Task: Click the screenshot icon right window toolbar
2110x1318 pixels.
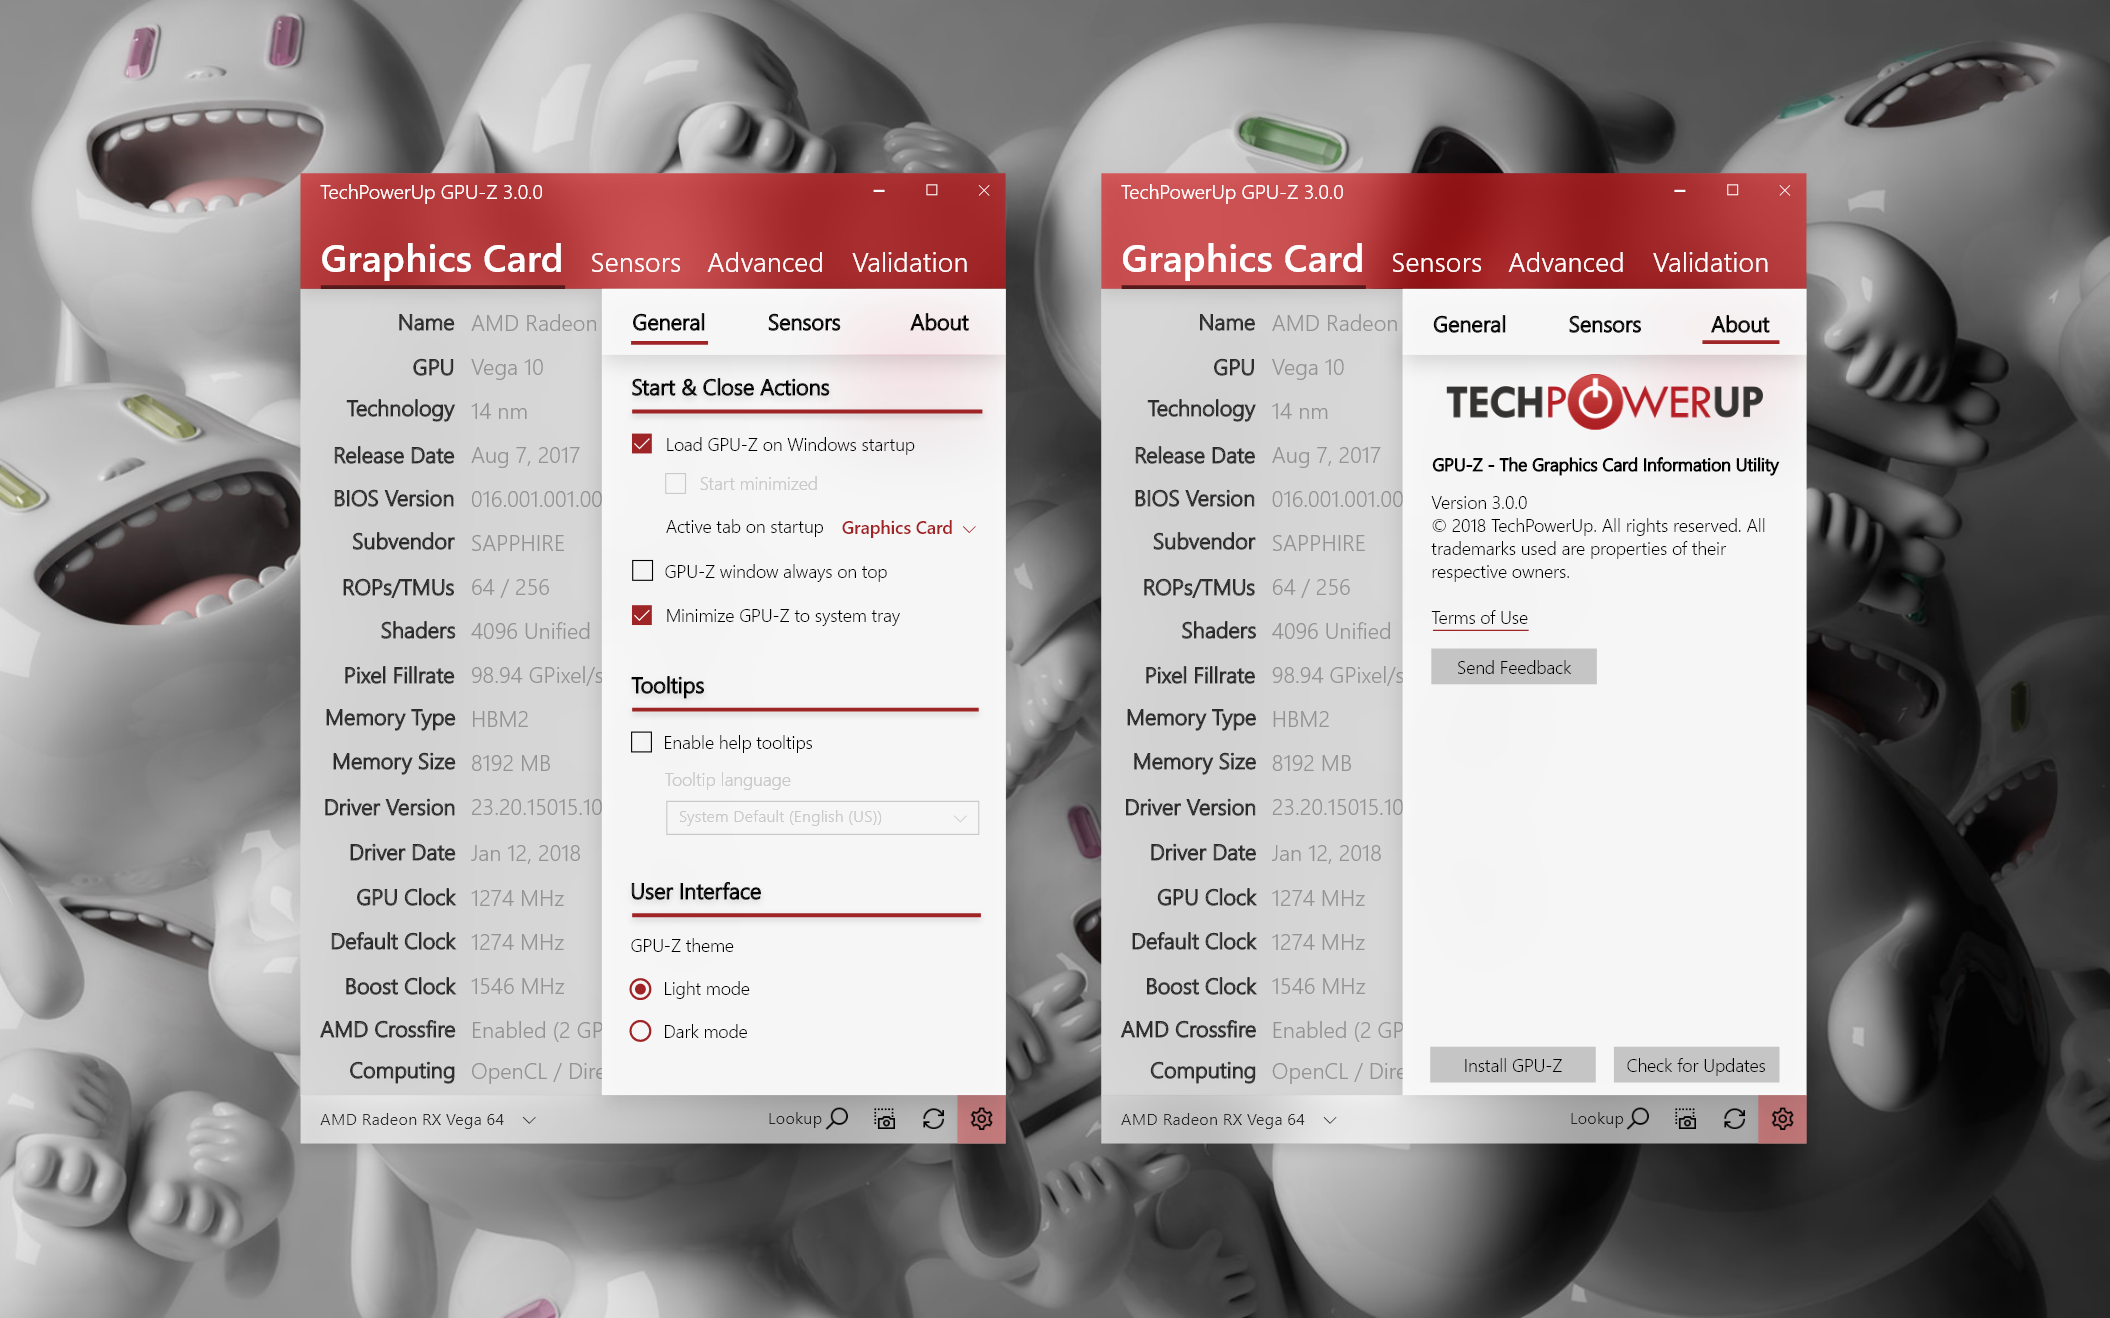Action: pyautogui.click(x=1685, y=1119)
